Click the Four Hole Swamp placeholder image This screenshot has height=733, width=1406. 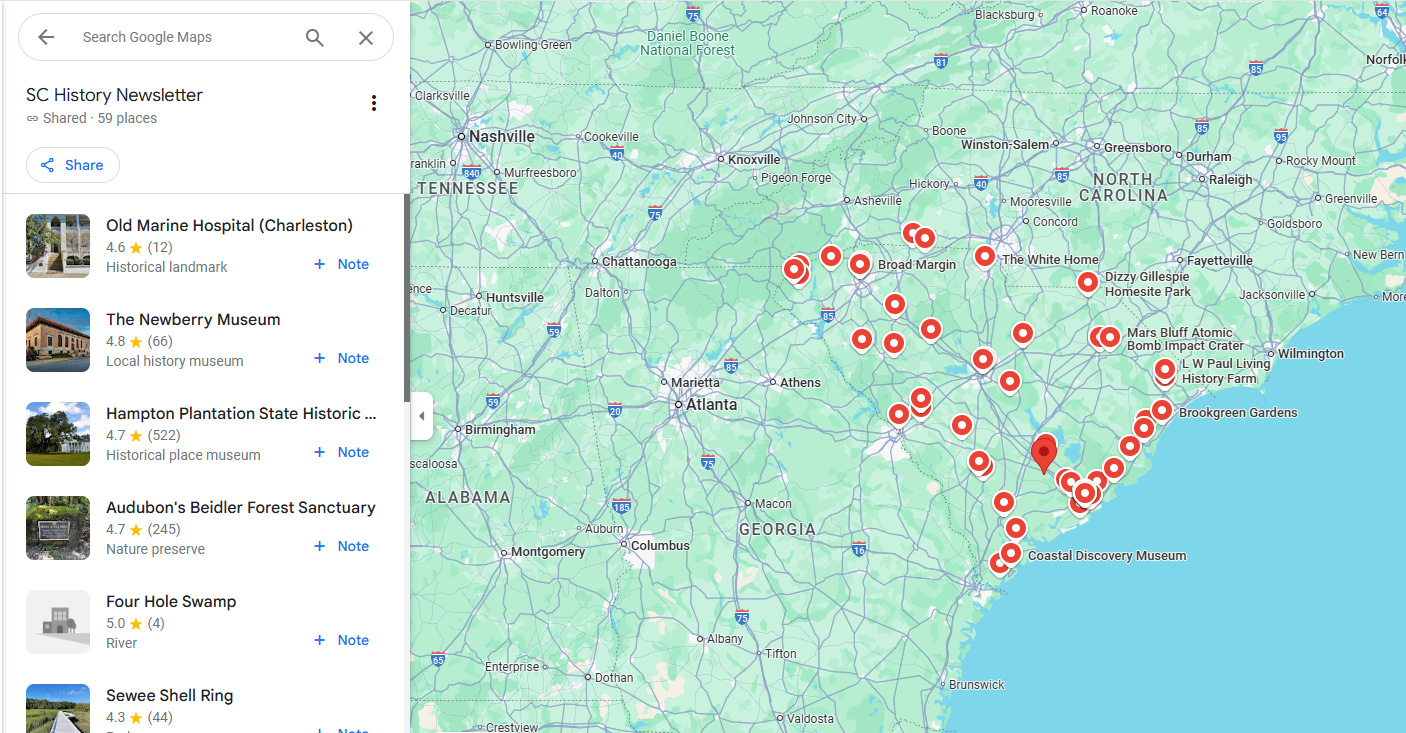(58, 622)
